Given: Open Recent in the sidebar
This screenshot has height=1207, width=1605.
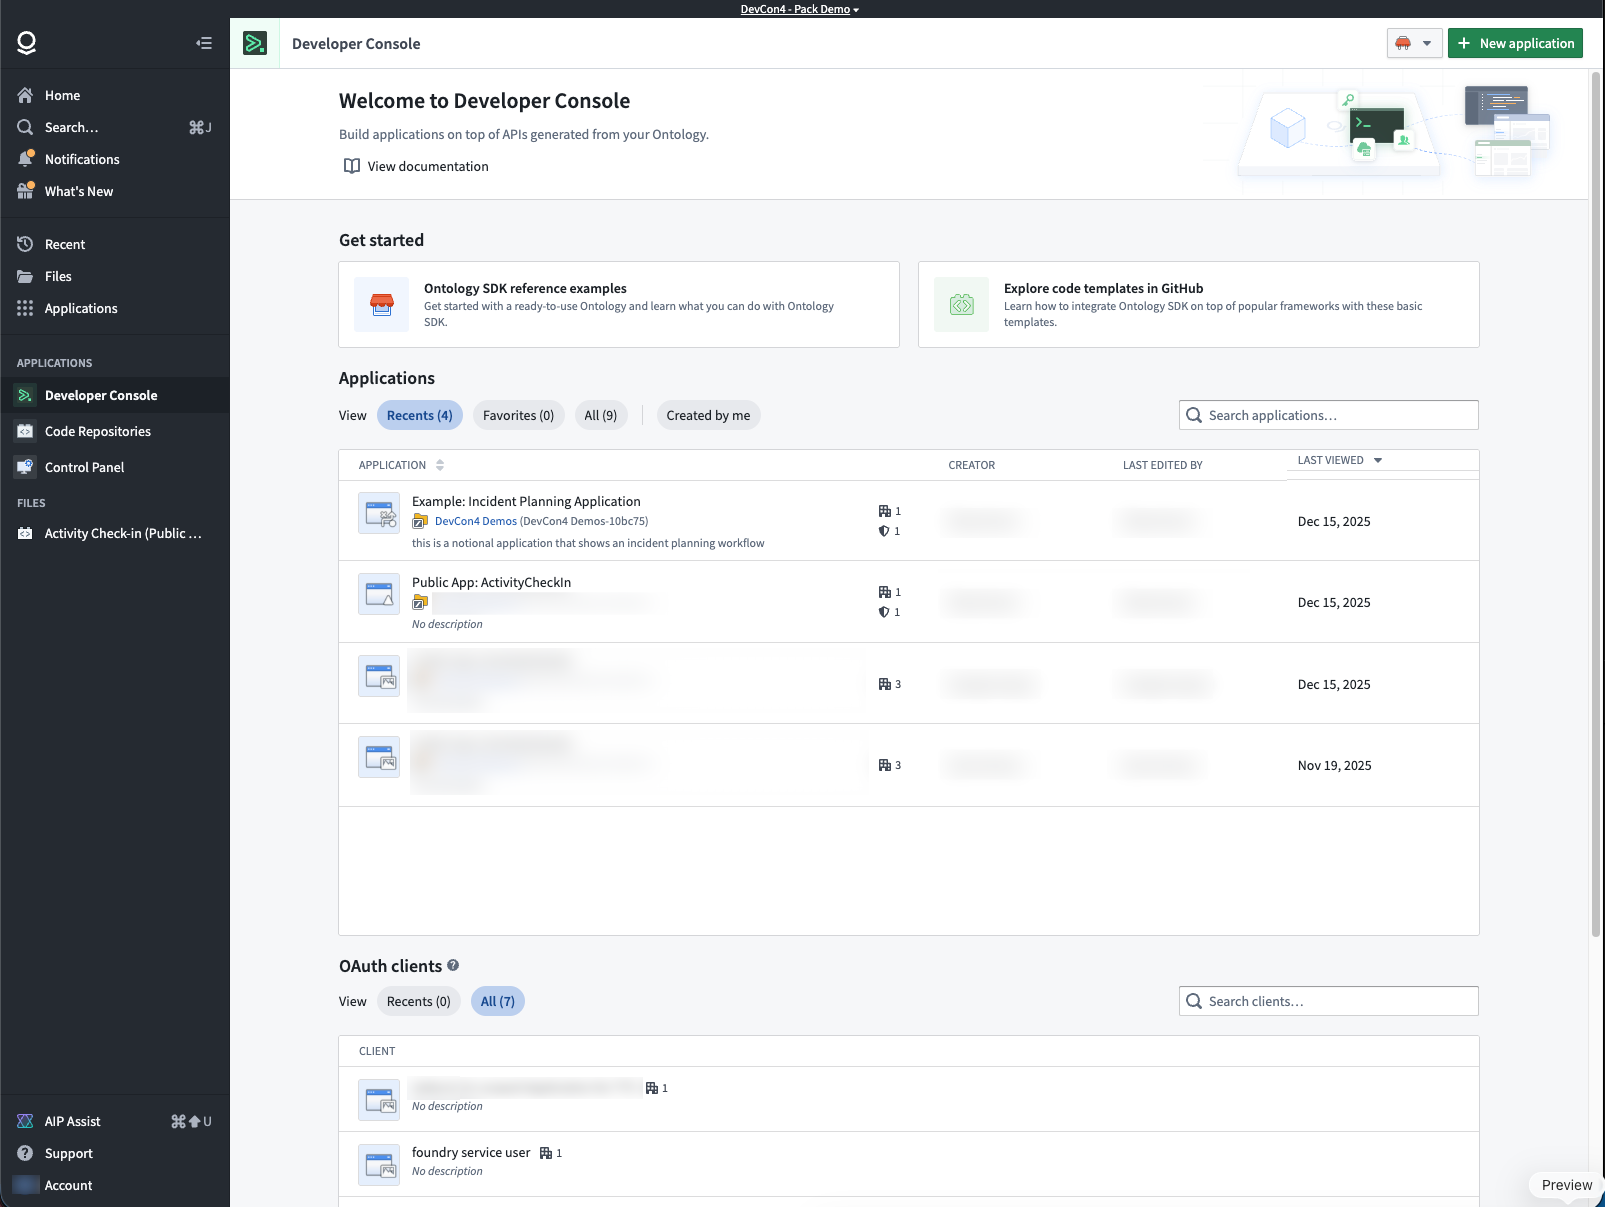Looking at the screenshot, I should point(65,244).
